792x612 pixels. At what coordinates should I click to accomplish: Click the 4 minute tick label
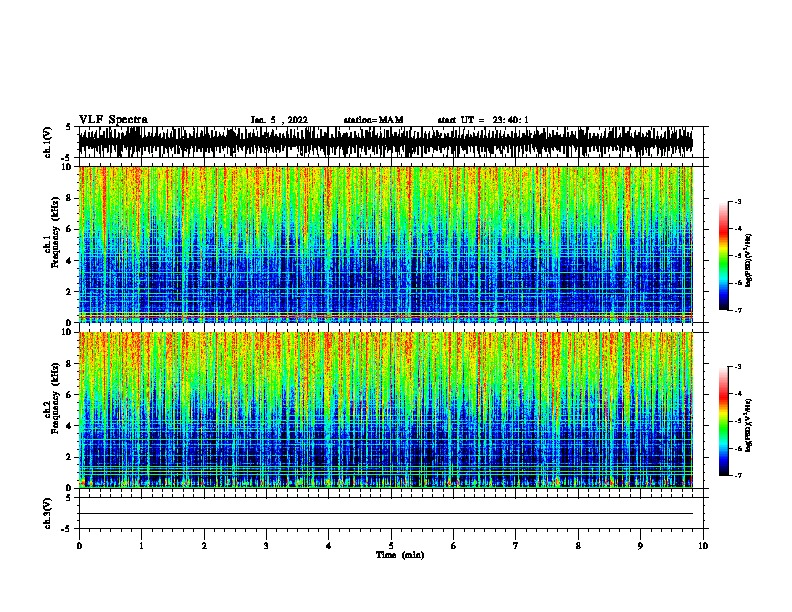tap(329, 546)
